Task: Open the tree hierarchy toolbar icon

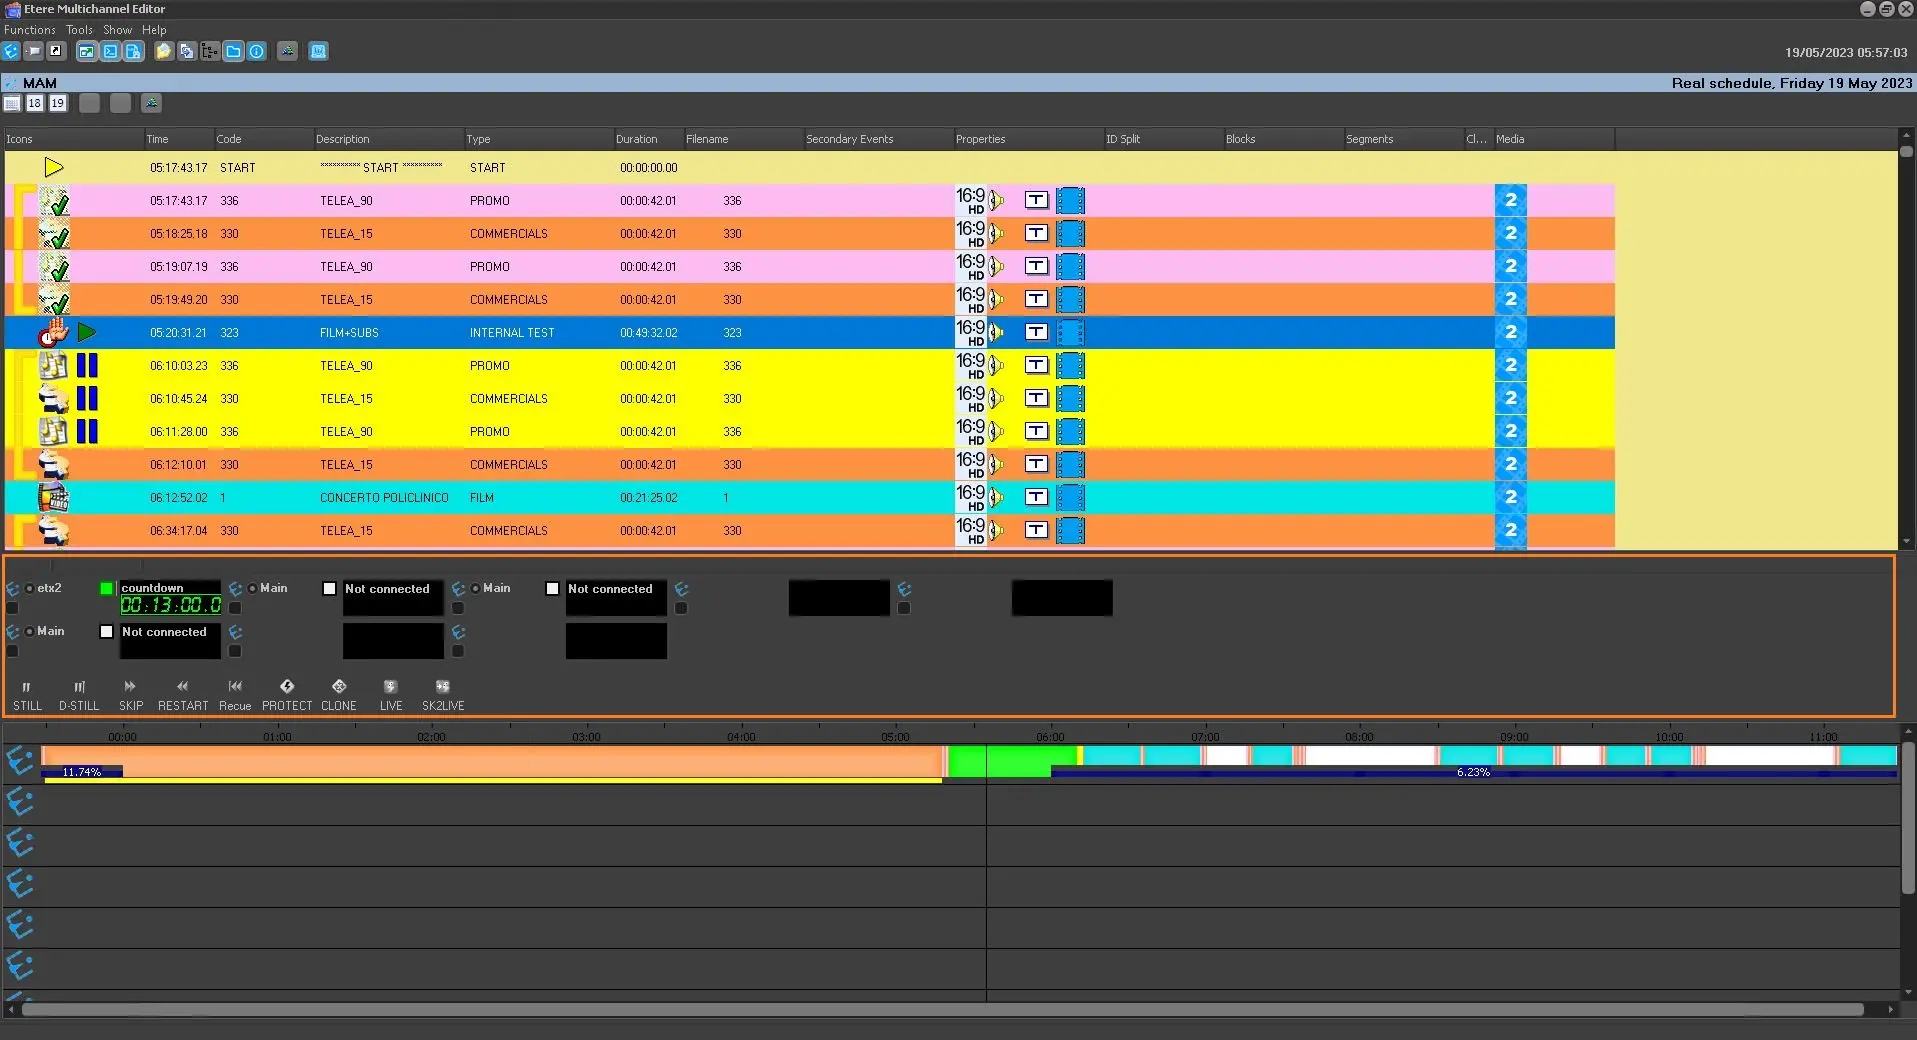Action: tap(209, 52)
